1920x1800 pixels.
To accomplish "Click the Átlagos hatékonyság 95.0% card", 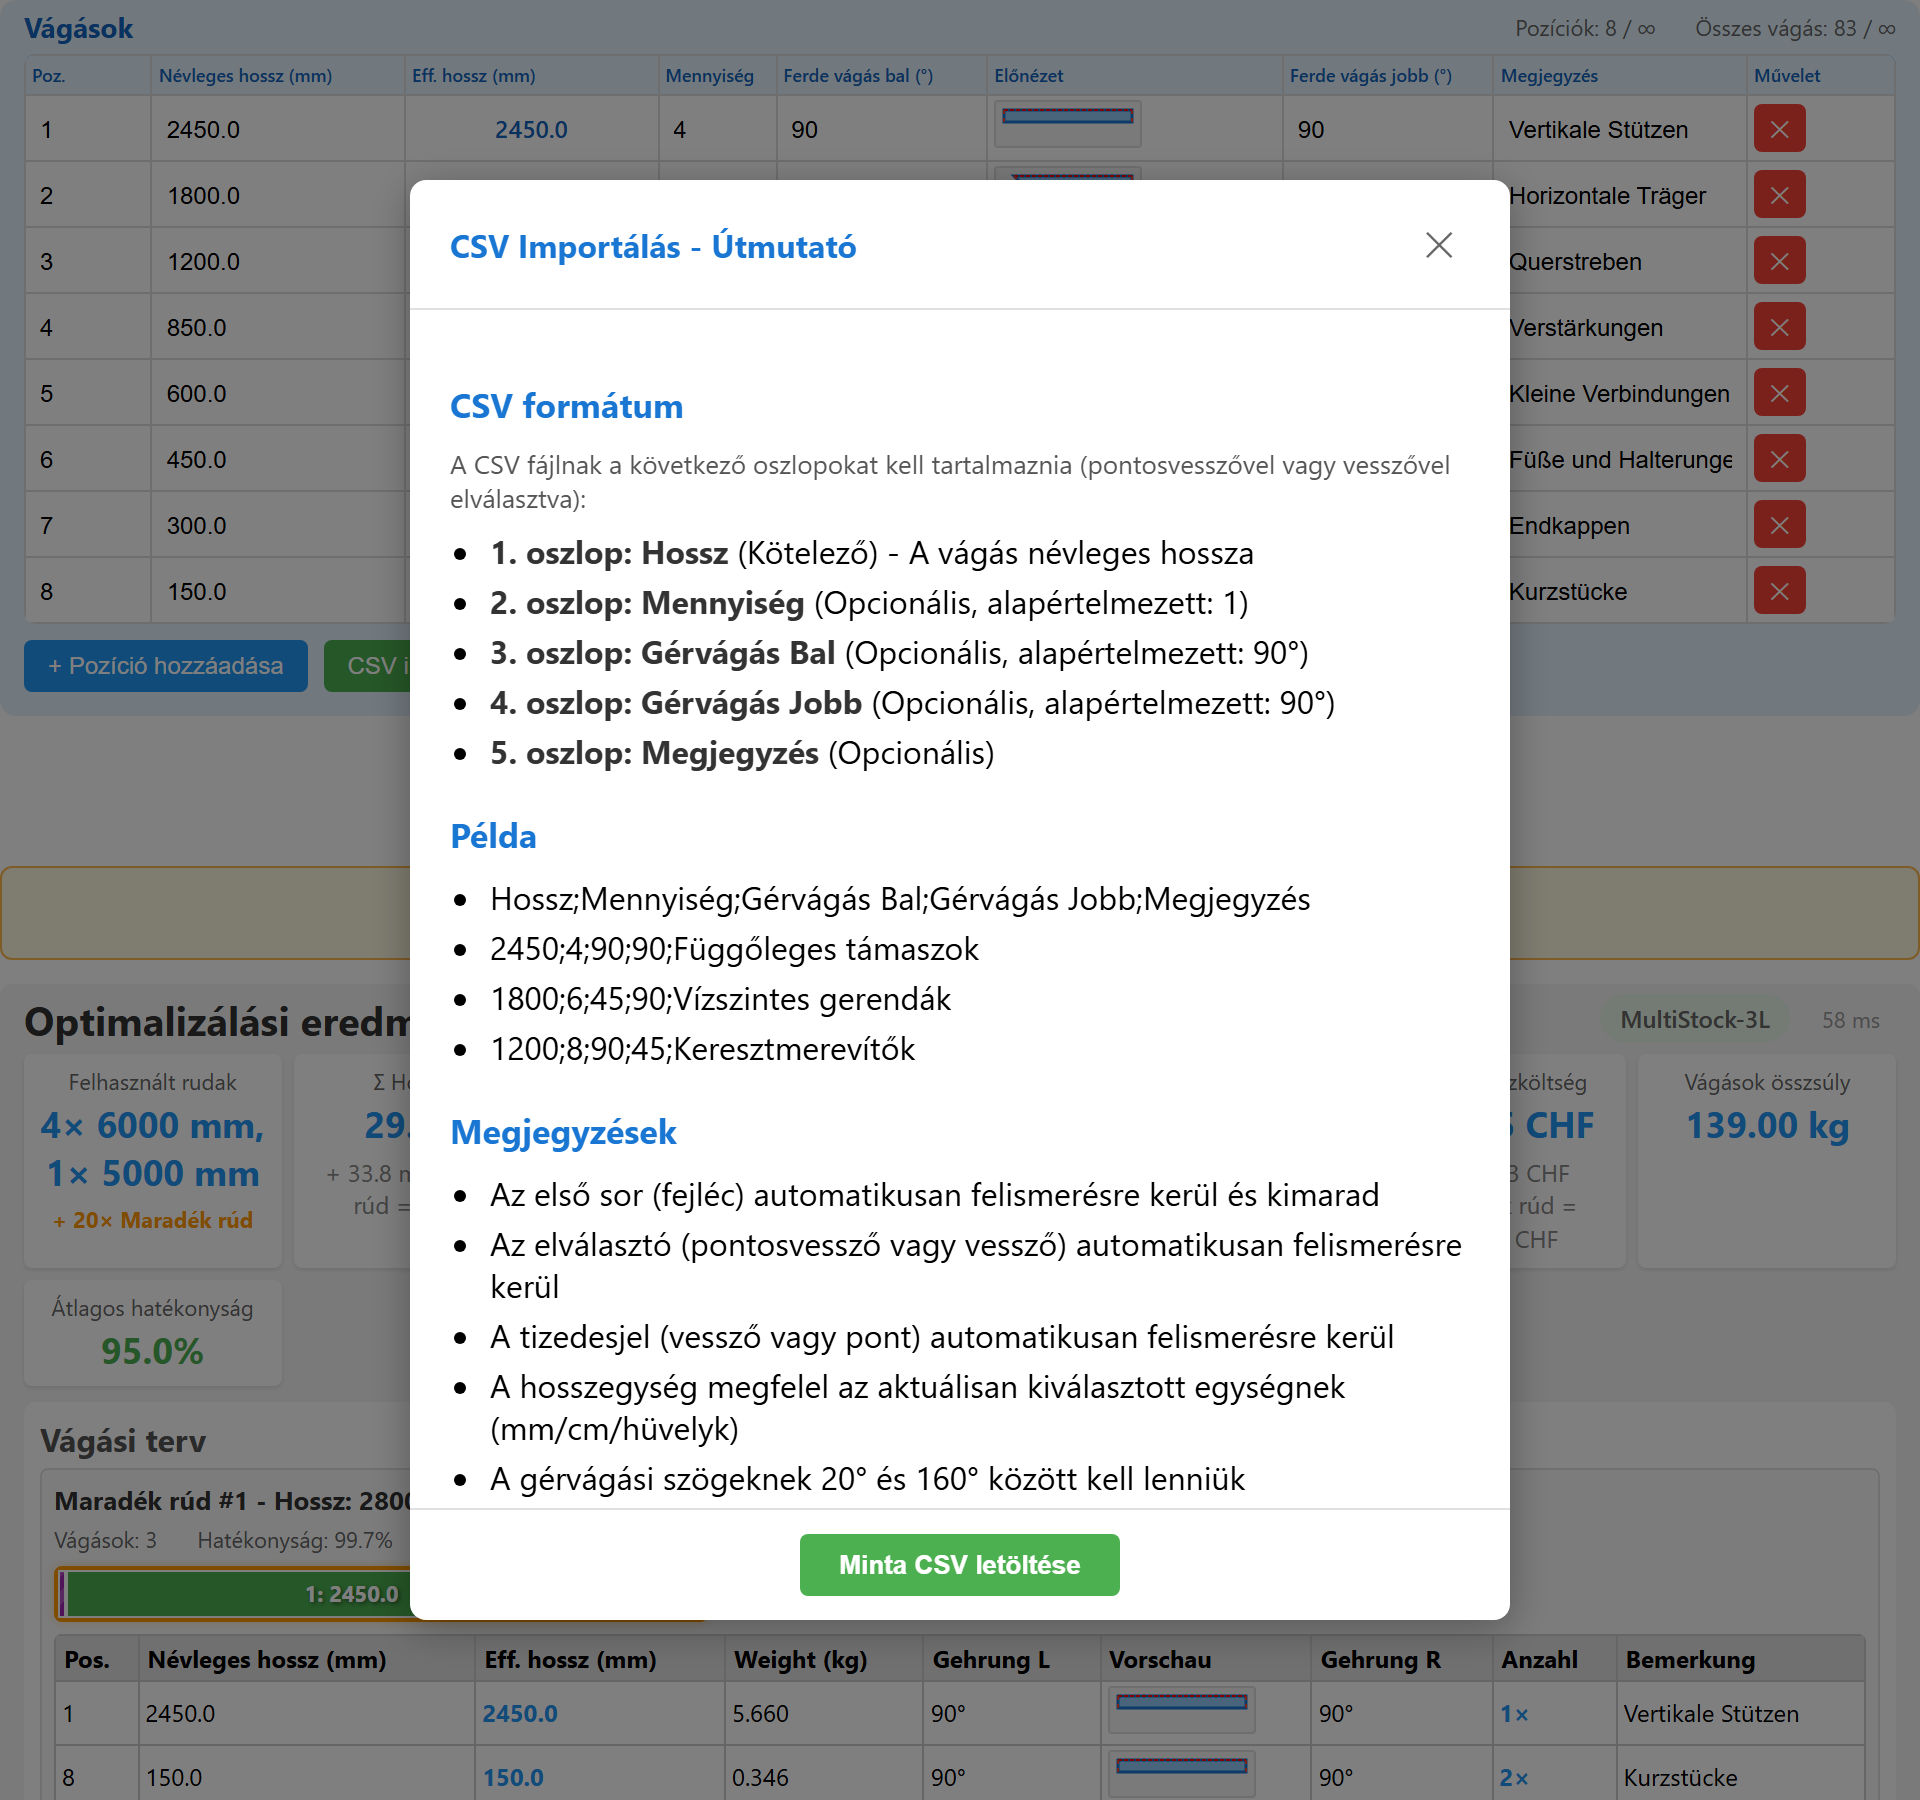I will click(153, 1333).
